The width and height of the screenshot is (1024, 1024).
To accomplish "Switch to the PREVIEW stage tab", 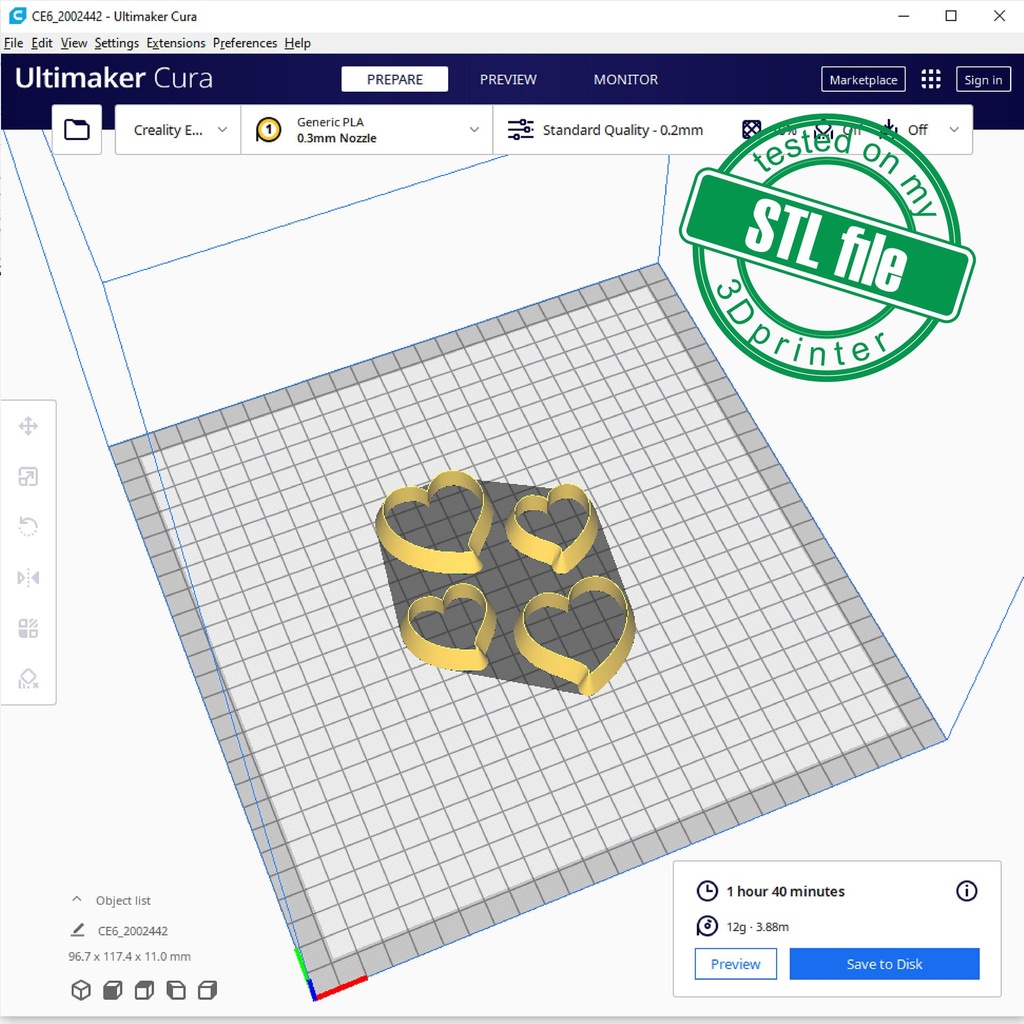I will (x=508, y=80).
